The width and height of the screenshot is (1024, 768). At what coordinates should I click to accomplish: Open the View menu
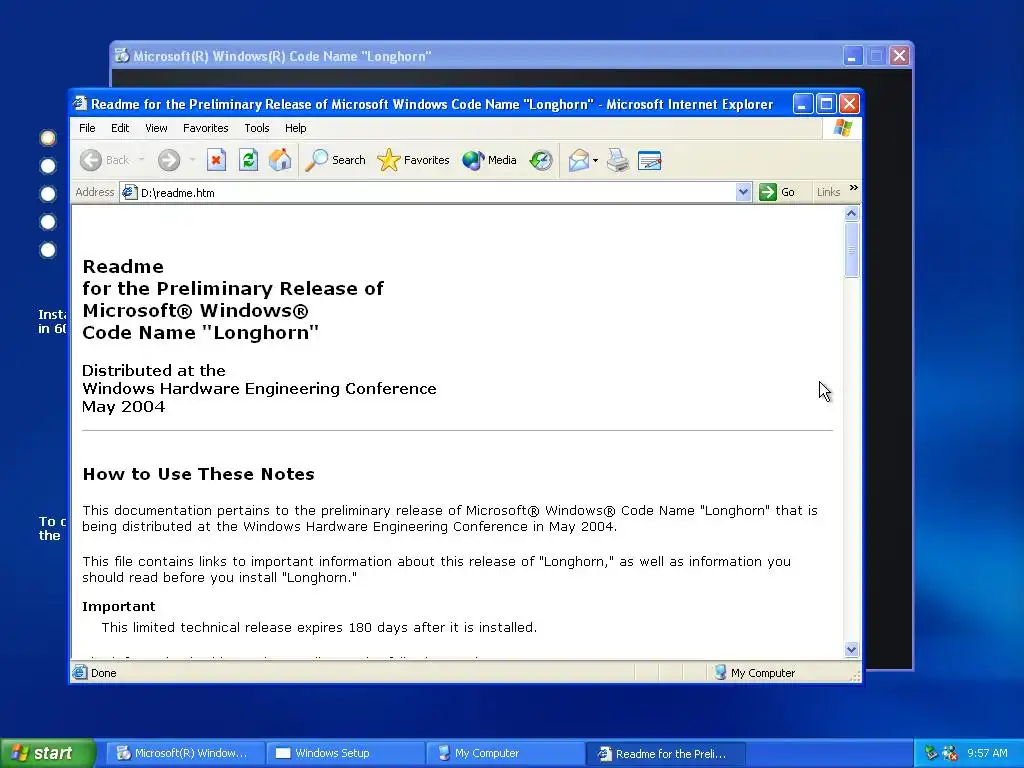point(156,128)
